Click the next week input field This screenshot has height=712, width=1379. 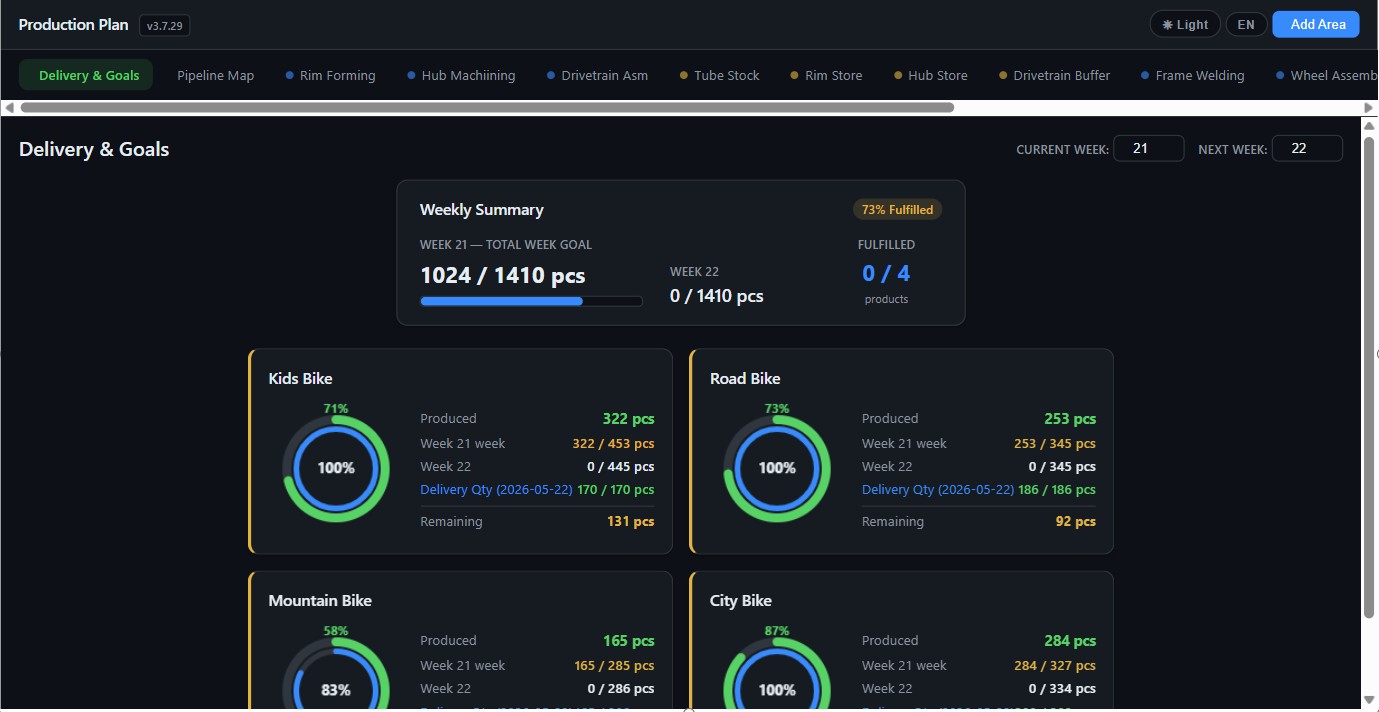tap(1307, 149)
